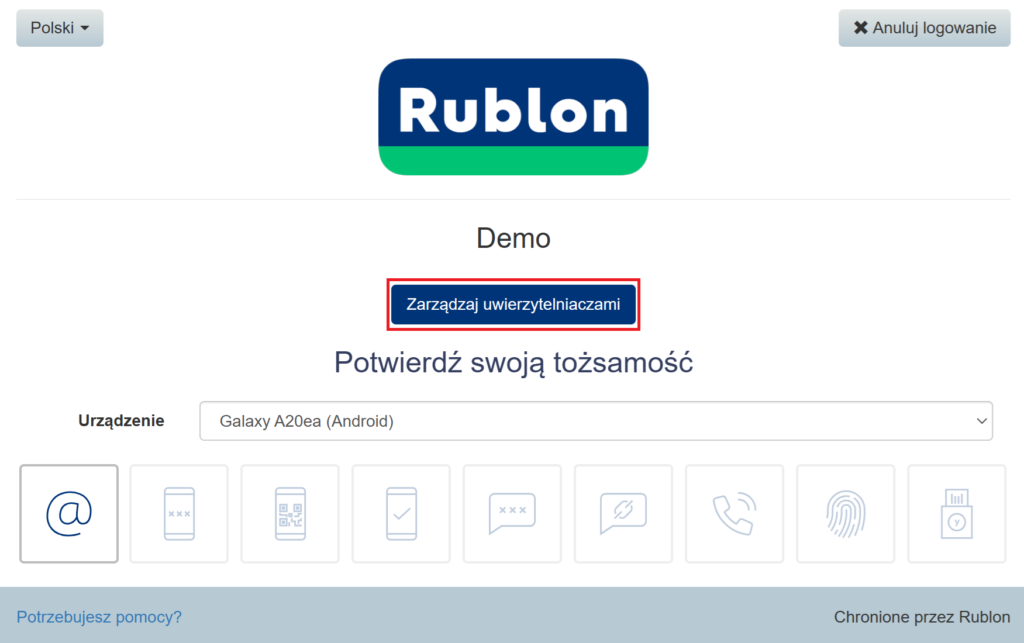Choose the SMS Passcode speech bubble icon
Viewport: 1024px width, 643px height.
[x=512, y=514]
